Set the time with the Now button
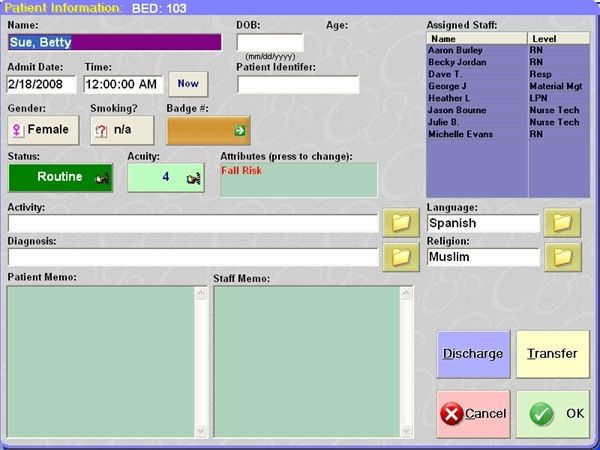Screen dimensions: 600x450 tap(188, 84)
